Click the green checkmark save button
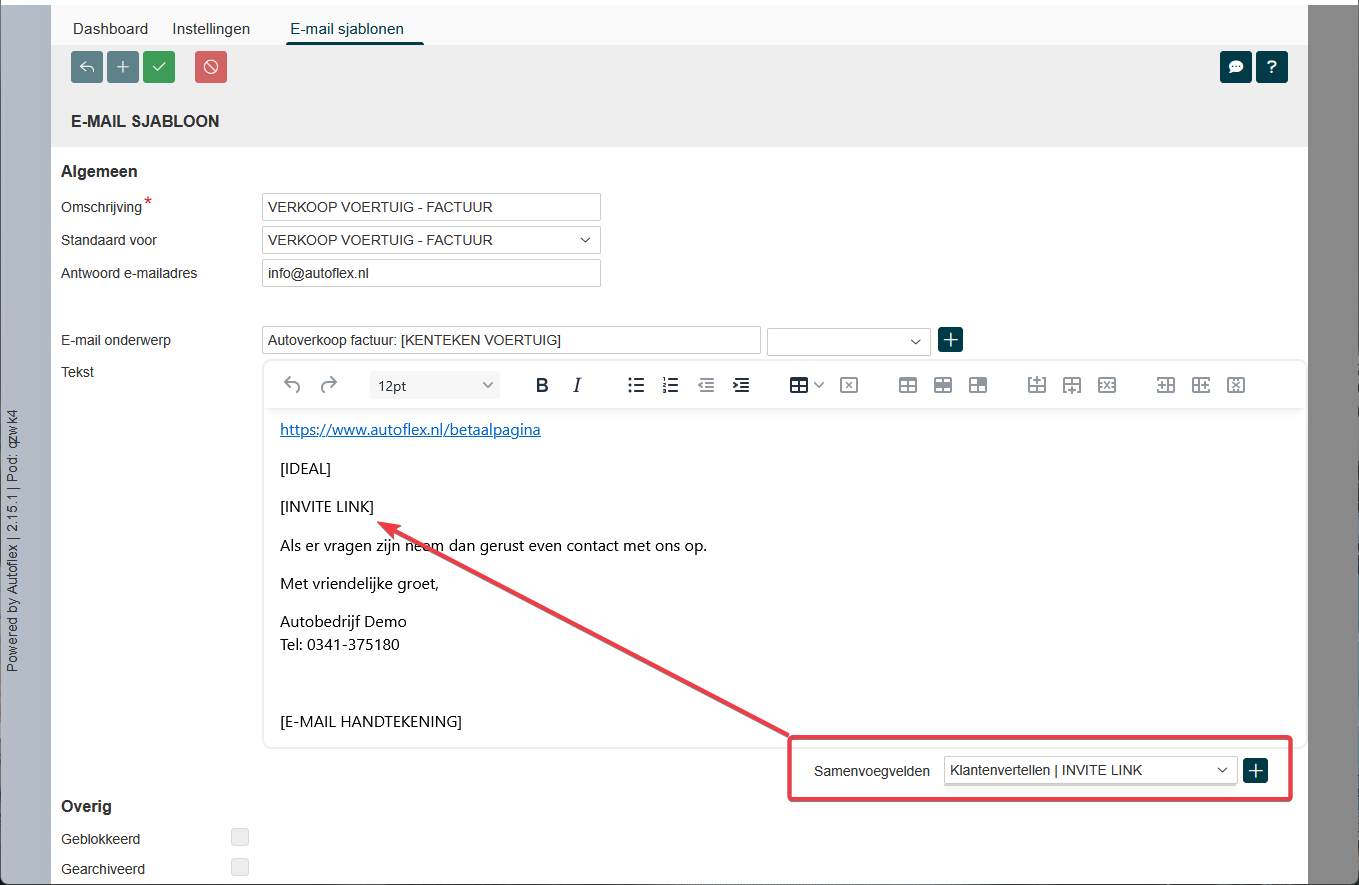 159,67
